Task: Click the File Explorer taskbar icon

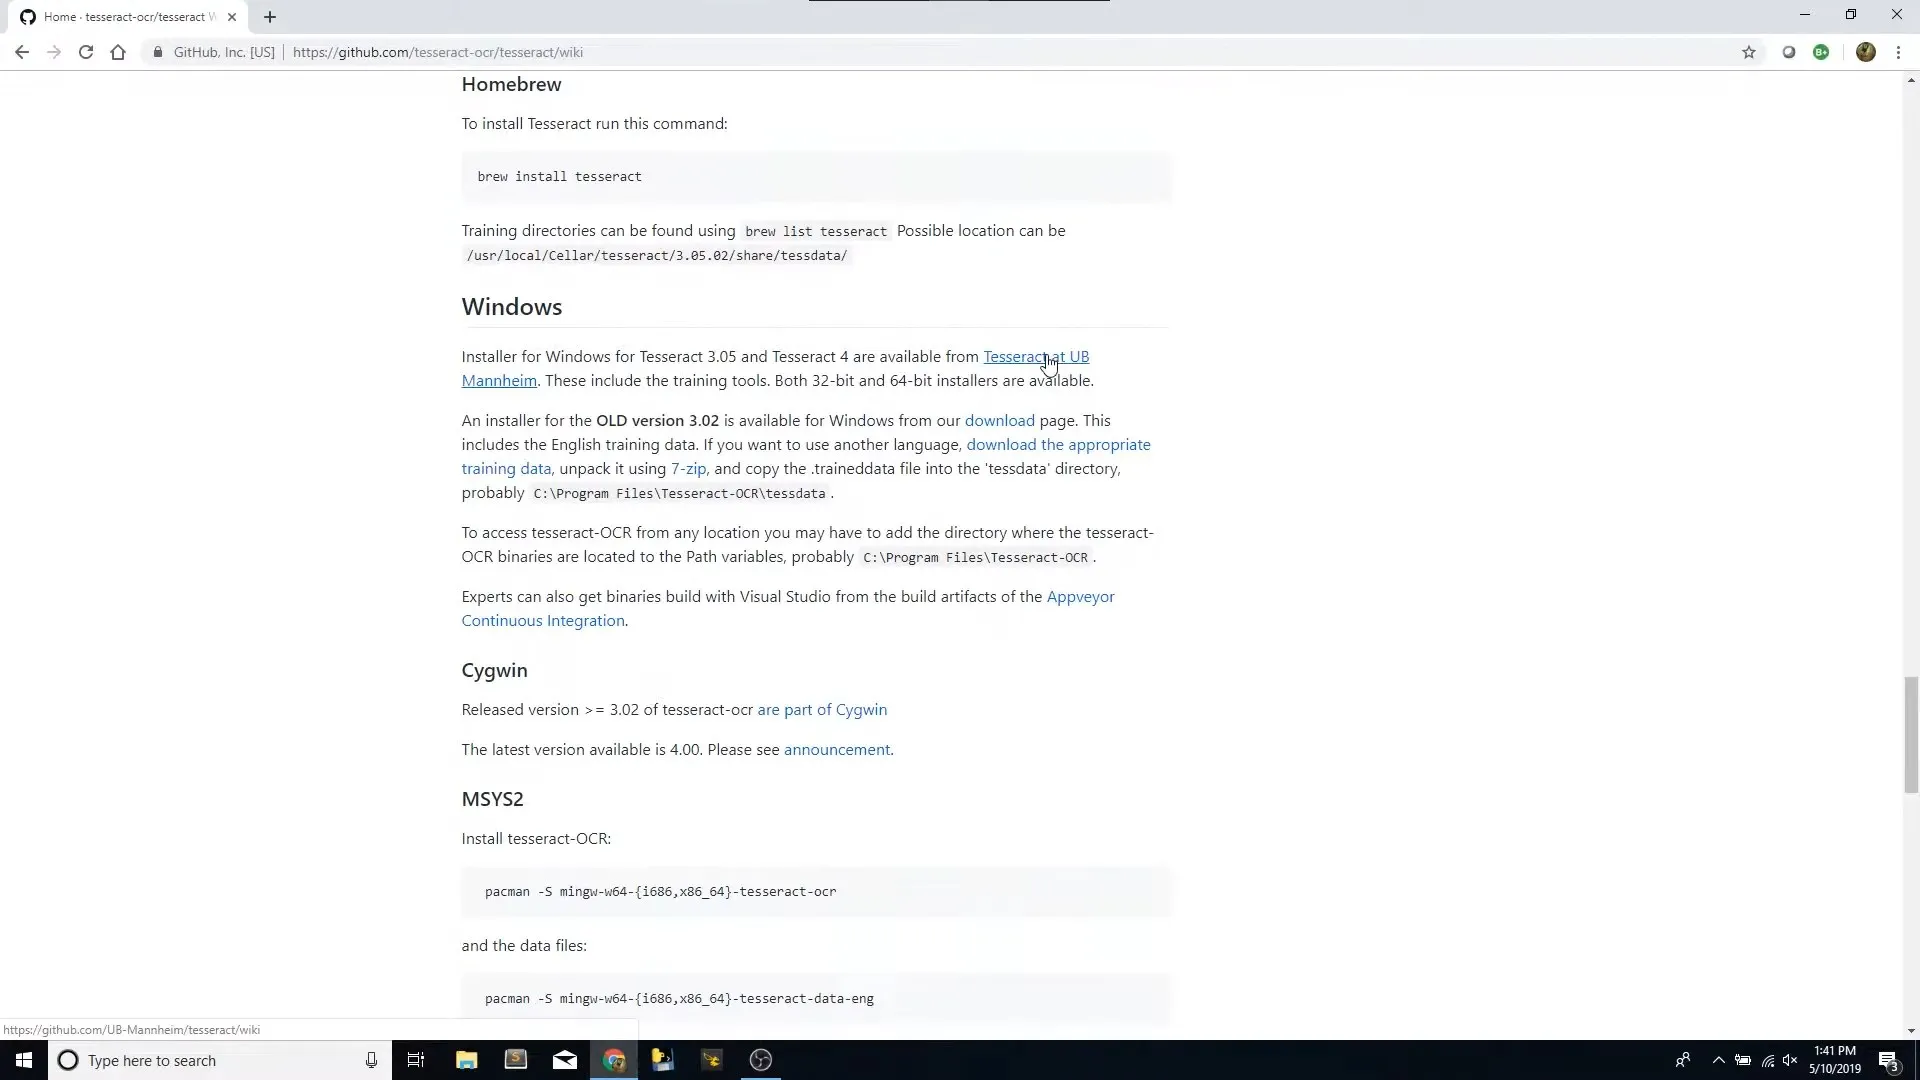Action: point(467,1059)
